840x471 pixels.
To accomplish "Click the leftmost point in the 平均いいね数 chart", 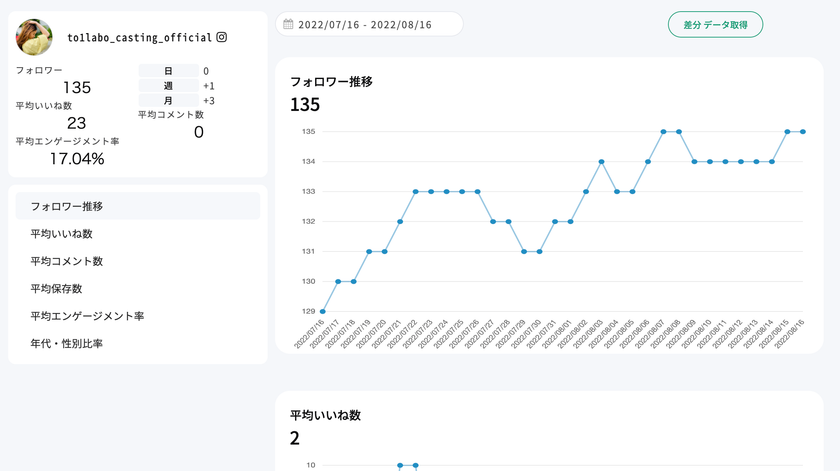I will (x=400, y=465).
